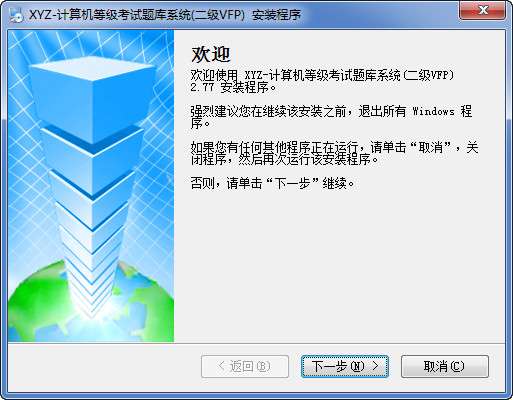Click the greyed-out 返回(B) button
The image size is (513, 400).
(x=245, y=366)
